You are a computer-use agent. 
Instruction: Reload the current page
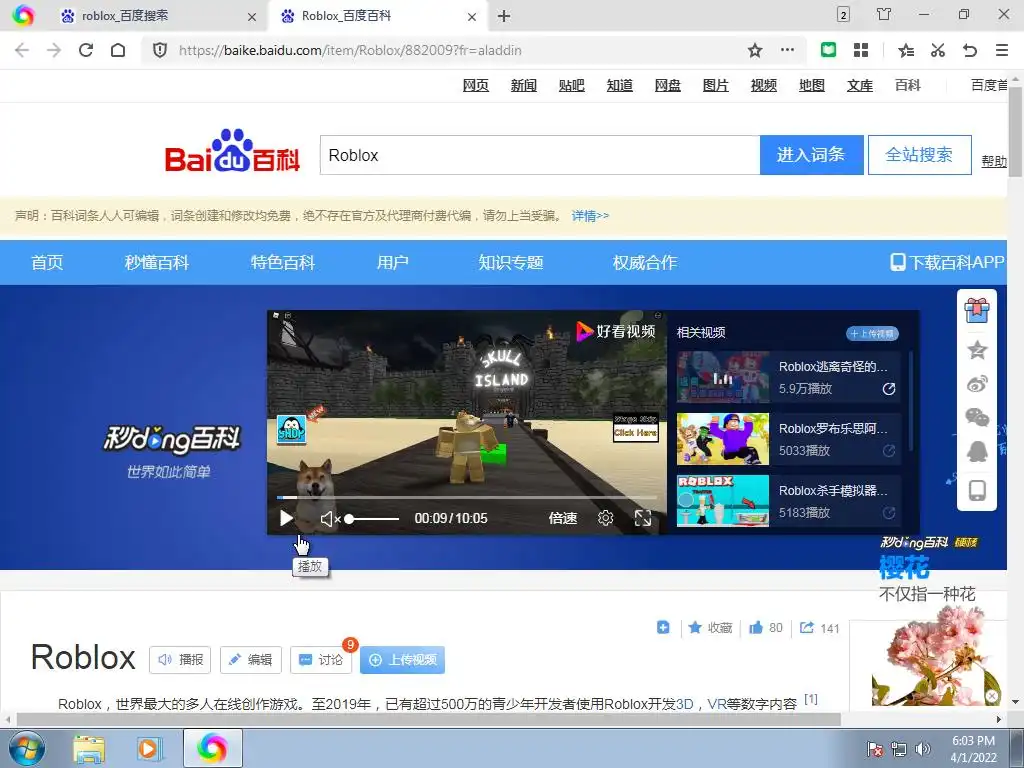point(86,50)
